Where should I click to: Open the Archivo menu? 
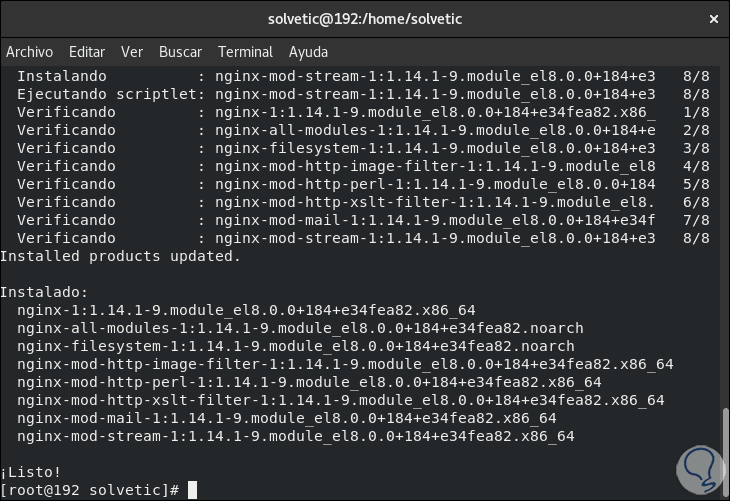click(x=29, y=52)
